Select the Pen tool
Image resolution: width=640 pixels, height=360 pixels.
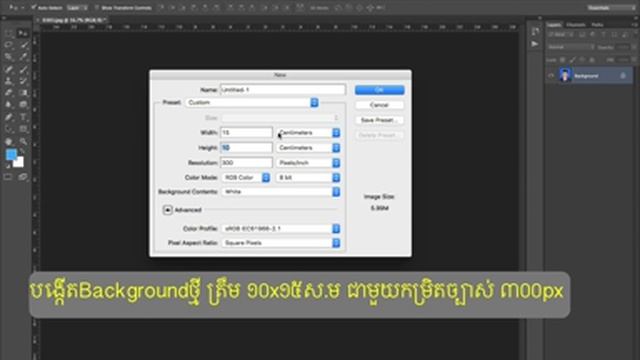(9, 117)
